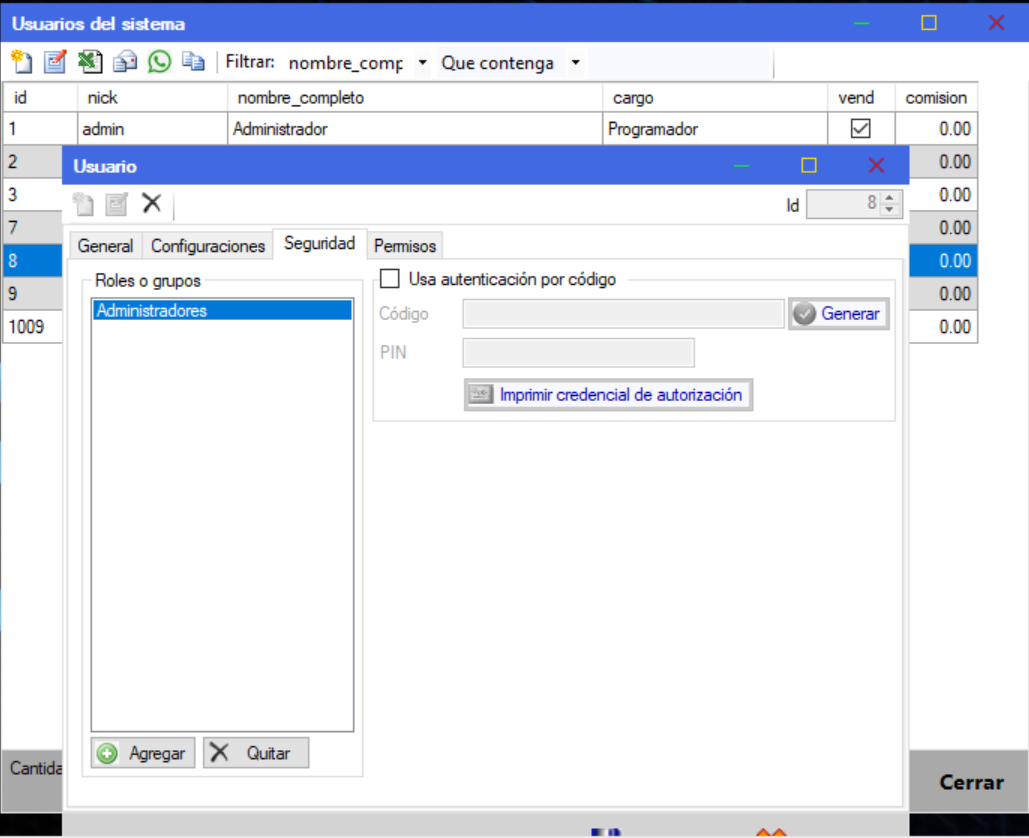Click the WhatsApp share icon
This screenshot has width=1029, height=838.
coord(159,62)
